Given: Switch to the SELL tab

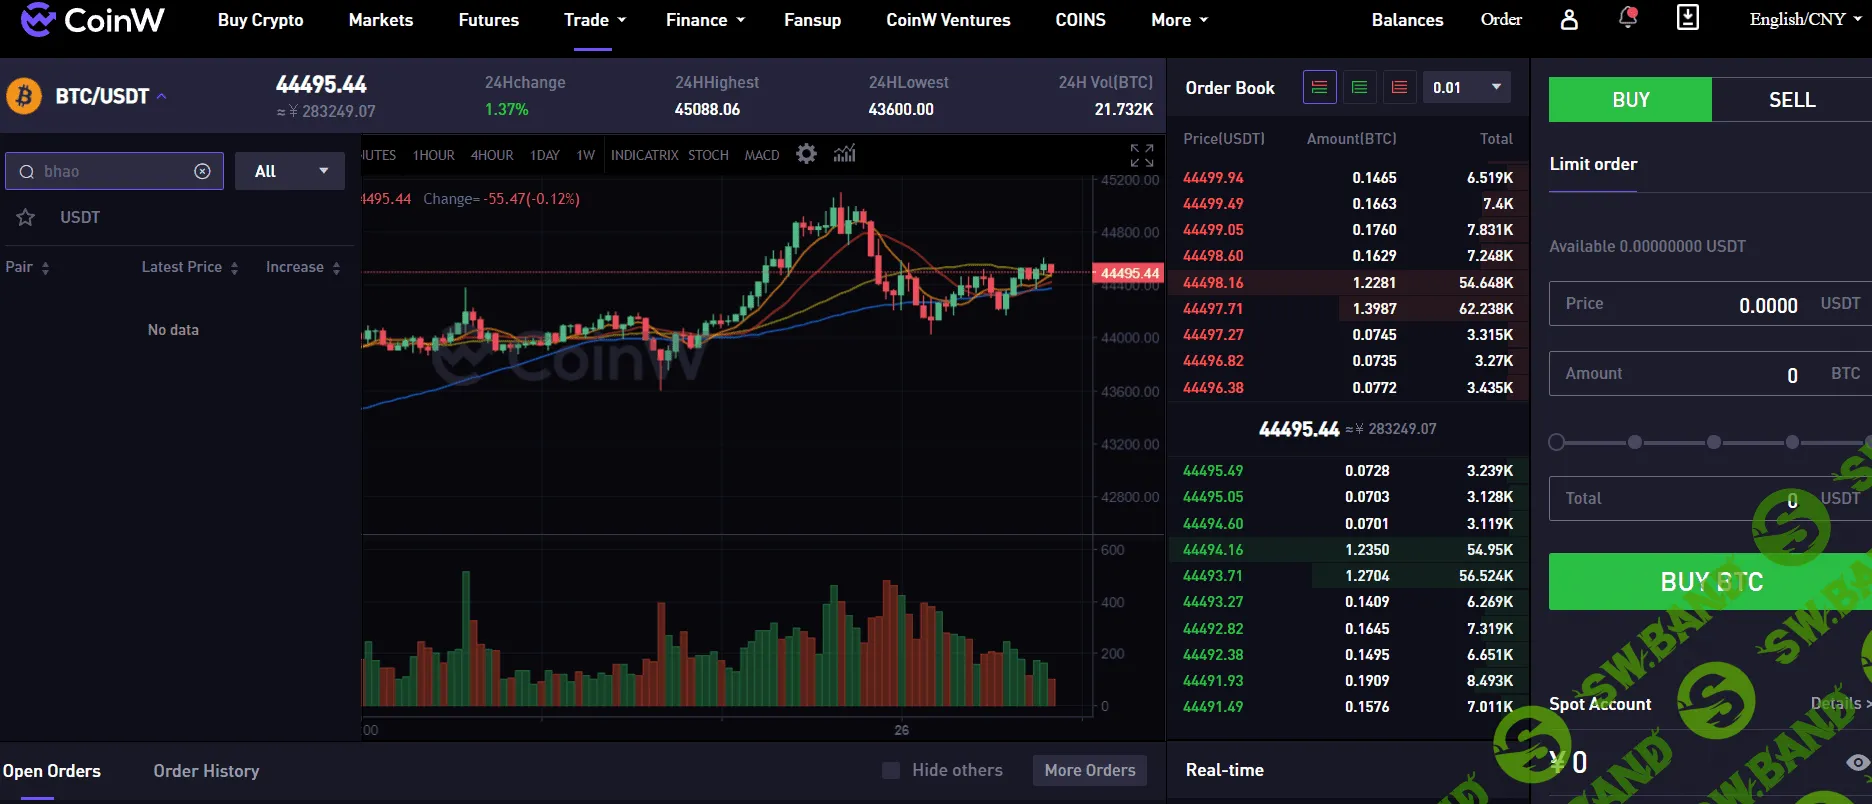Looking at the screenshot, I should 1791,100.
